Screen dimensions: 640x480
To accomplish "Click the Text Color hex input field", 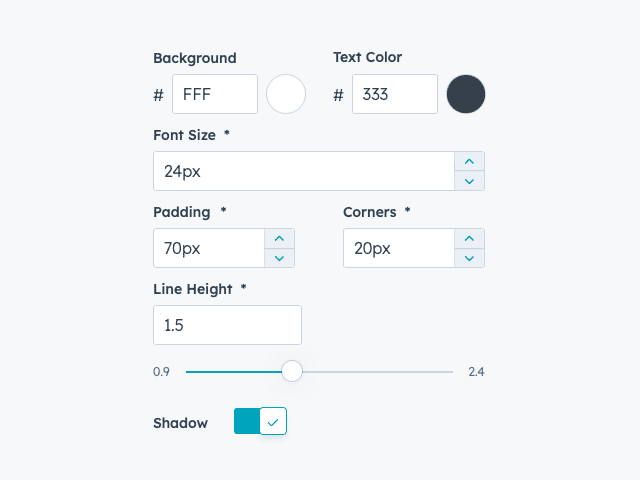I will [395, 94].
